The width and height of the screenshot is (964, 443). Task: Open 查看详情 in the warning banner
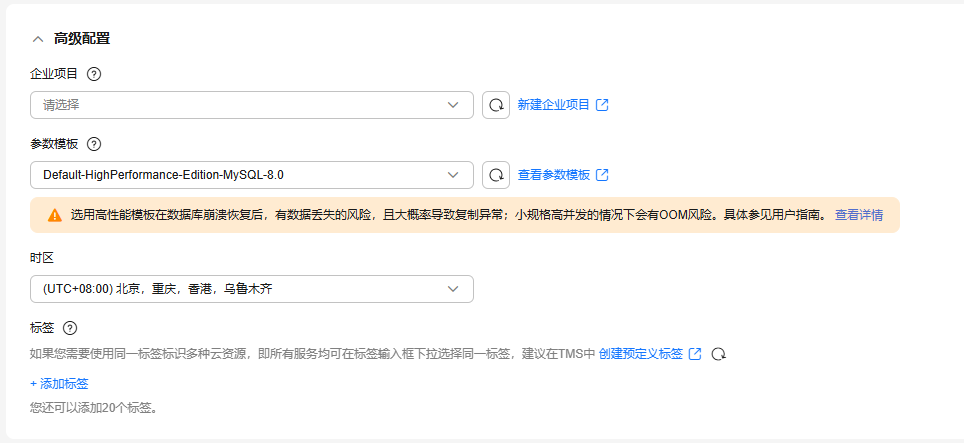pyautogui.click(x=858, y=215)
